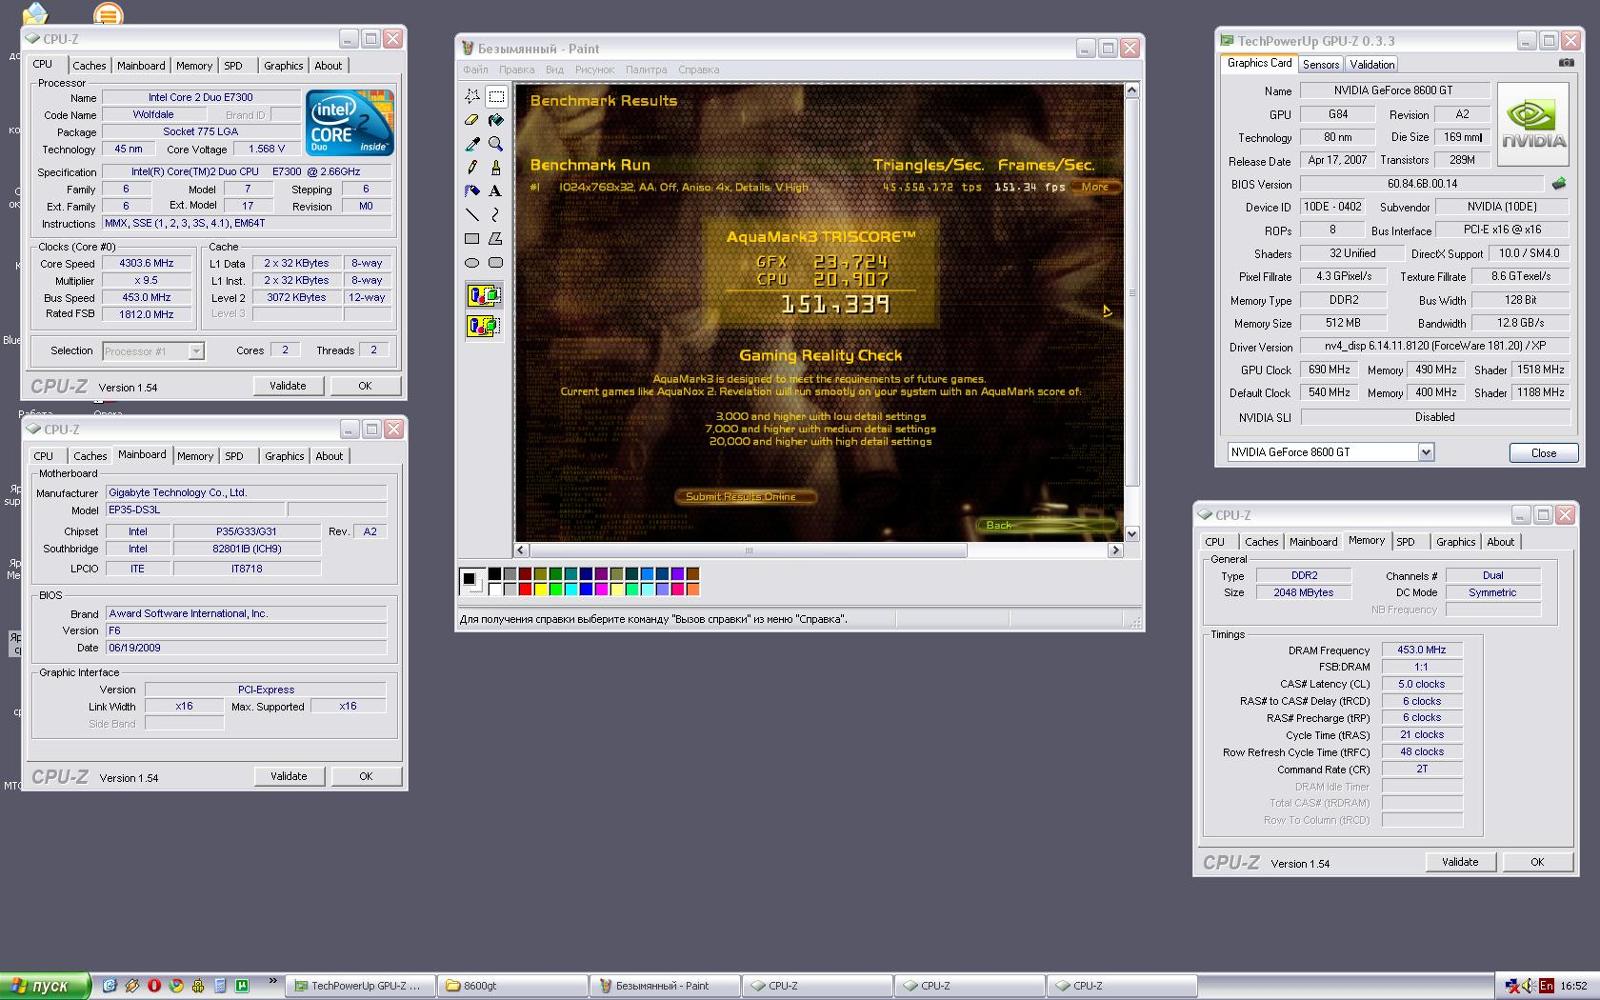The image size is (1600, 1000).
Task: Switch to TechPowerUp GPU-Z taskbar button
Action: 361,986
